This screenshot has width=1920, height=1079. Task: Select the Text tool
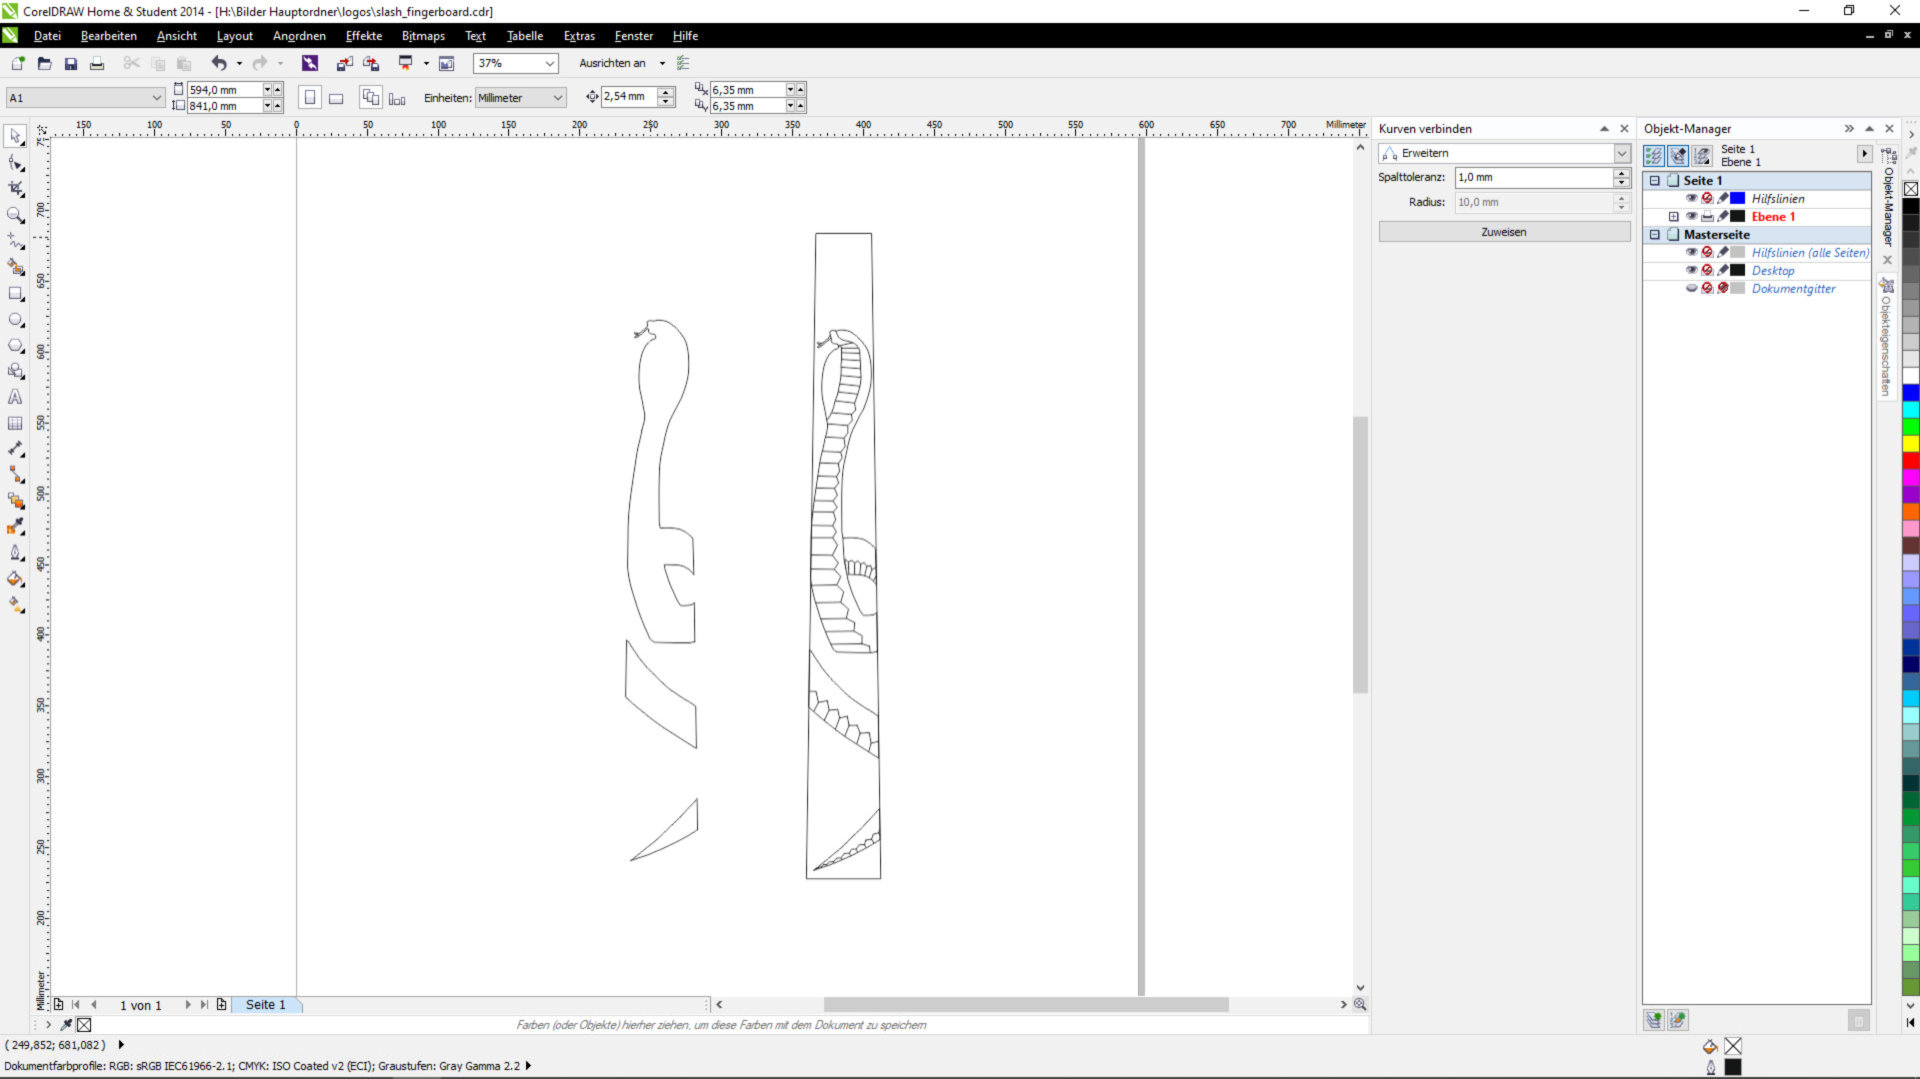pyautogui.click(x=15, y=397)
